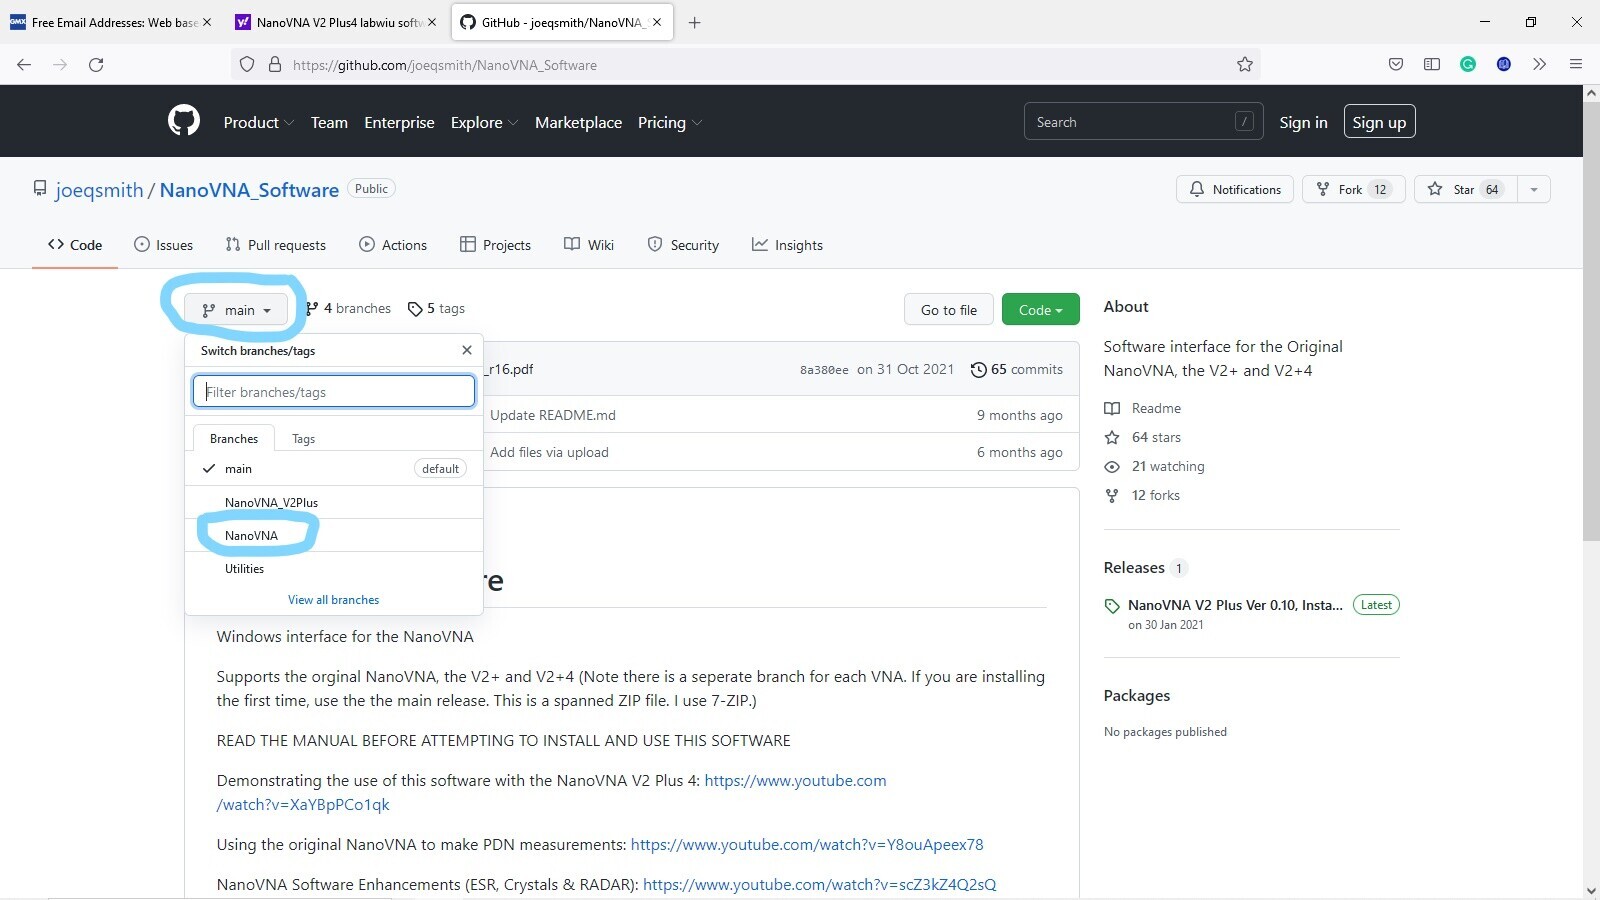Open NanoVNA V2 Plus Ver 0.10 release
The height and width of the screenshot is (900, 1600).
coord(1235,605)
